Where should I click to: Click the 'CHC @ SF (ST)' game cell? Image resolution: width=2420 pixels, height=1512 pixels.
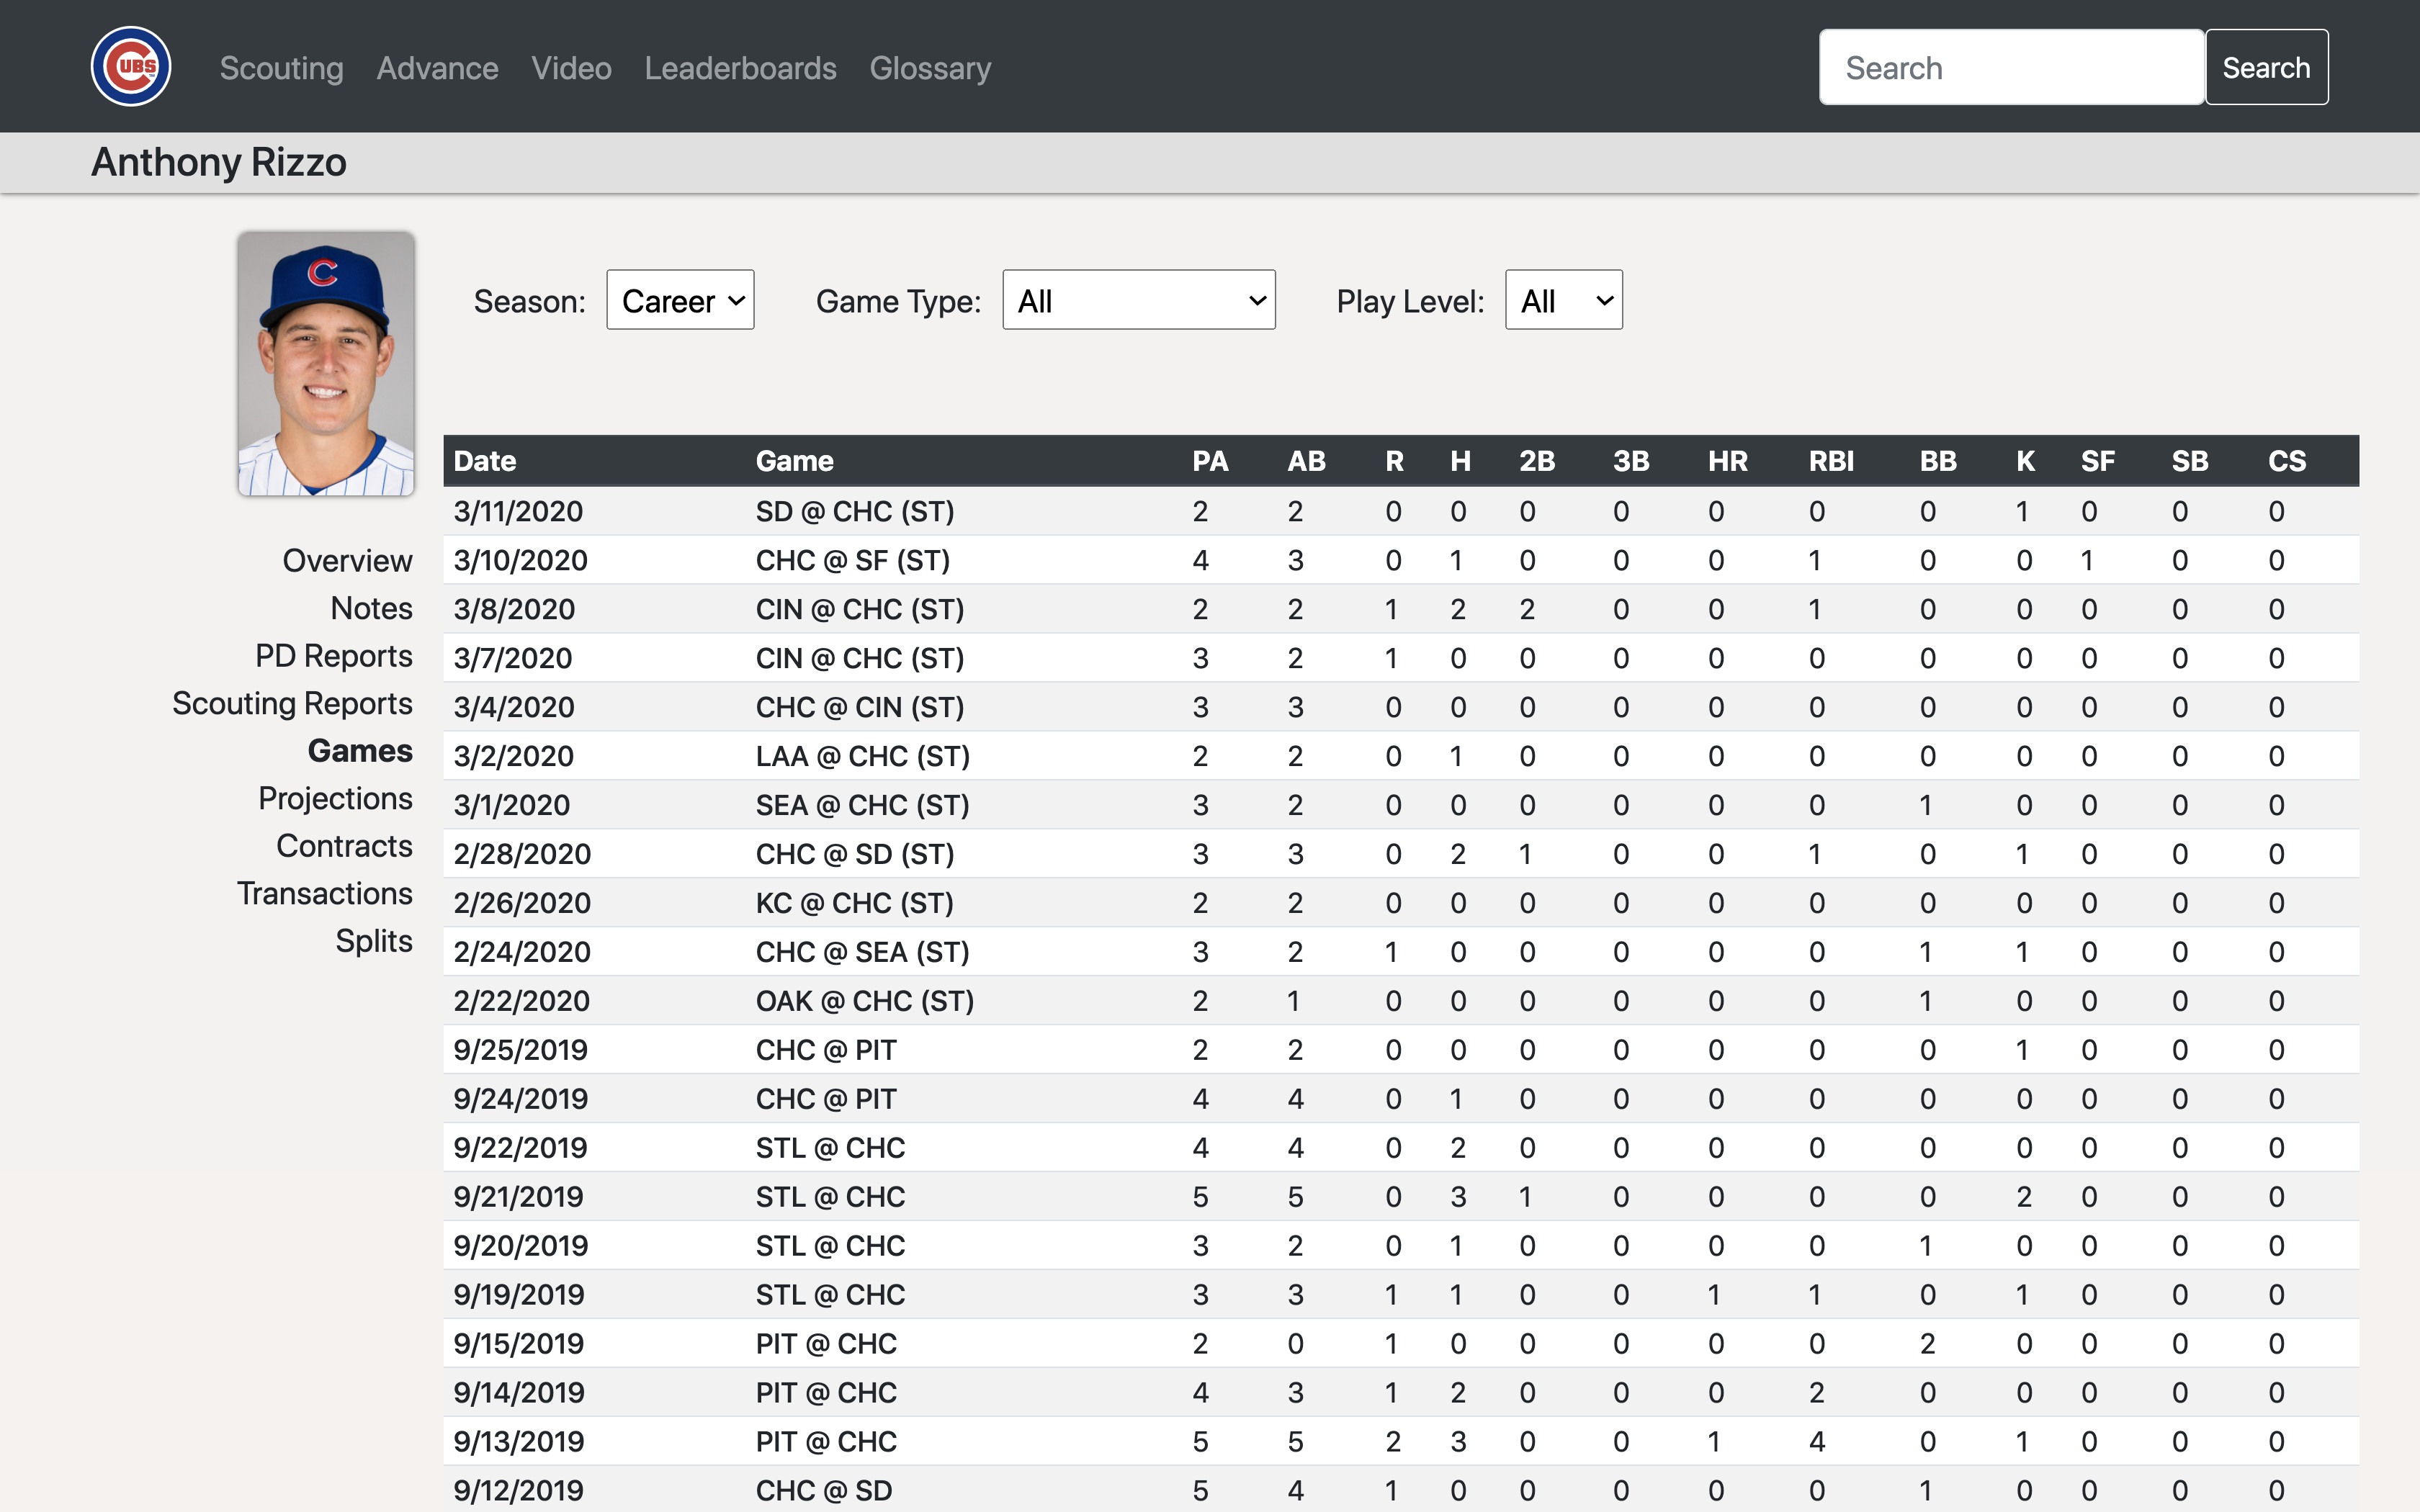tap(853, 560)
